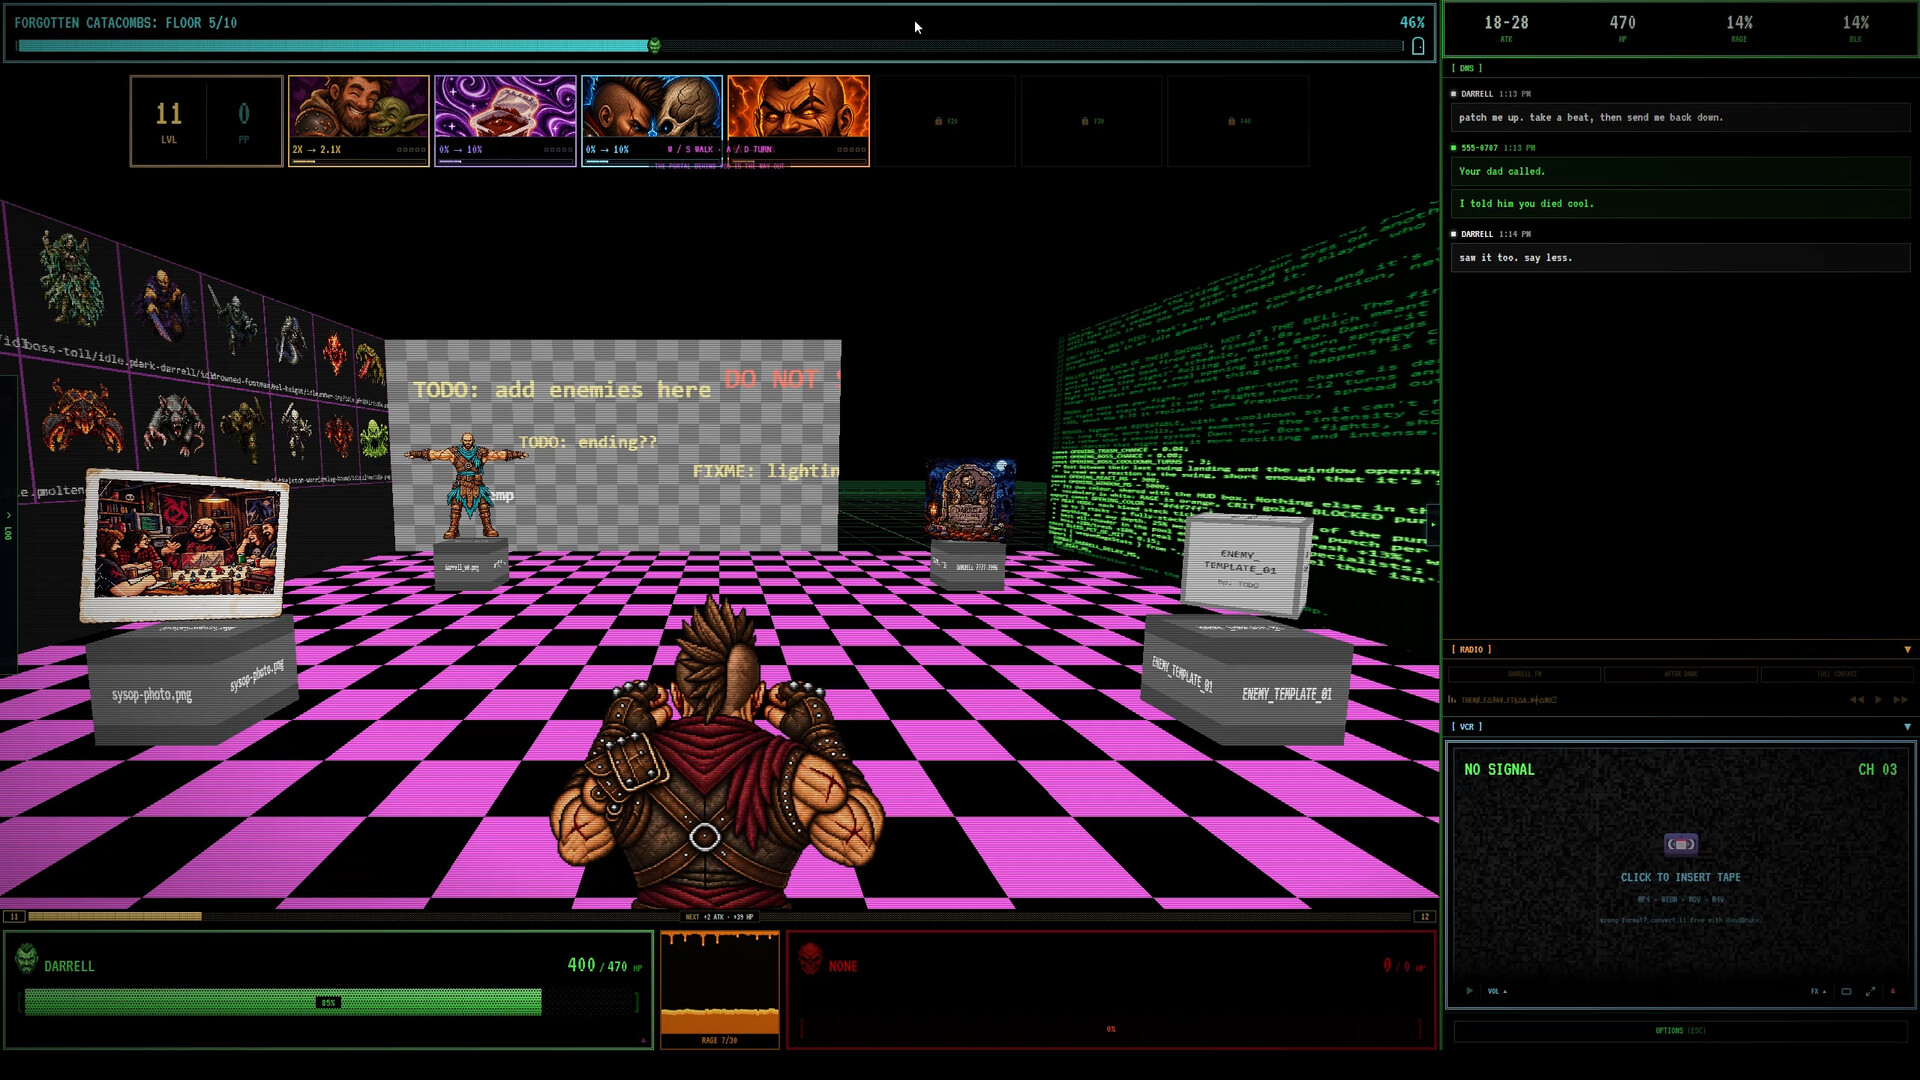Click the 18-28 ATK stat
1920x1080 pixels.
pyautogui.click(x=1506, y=28)
